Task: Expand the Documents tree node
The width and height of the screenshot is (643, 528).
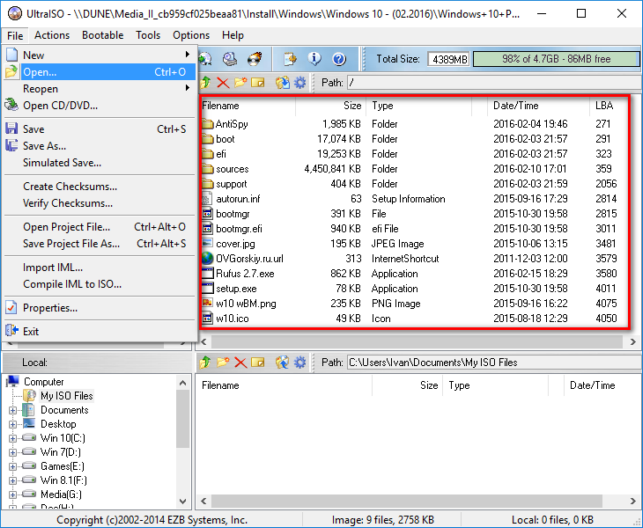Action: tap(13, 410)
